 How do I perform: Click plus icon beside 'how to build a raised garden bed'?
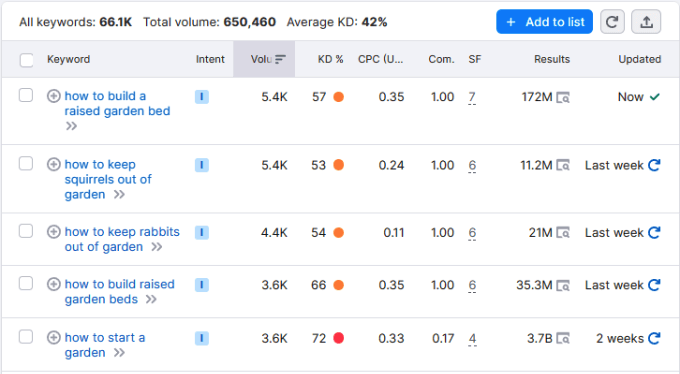(53, 96)
